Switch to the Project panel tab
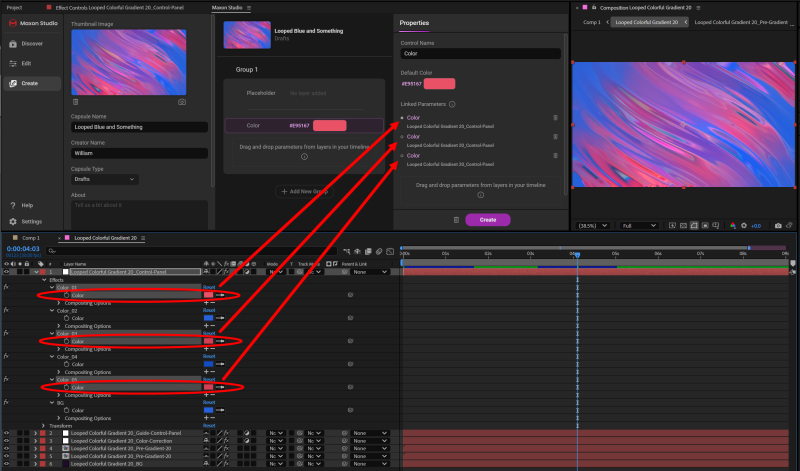 14,8
